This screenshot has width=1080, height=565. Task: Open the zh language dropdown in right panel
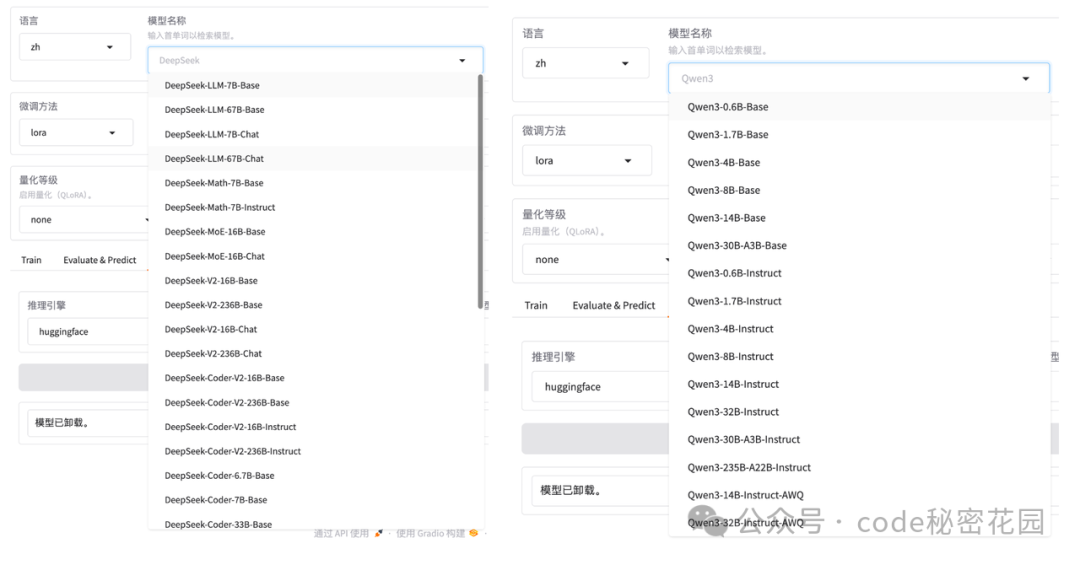pyautogui.click(x=585, y=63)
